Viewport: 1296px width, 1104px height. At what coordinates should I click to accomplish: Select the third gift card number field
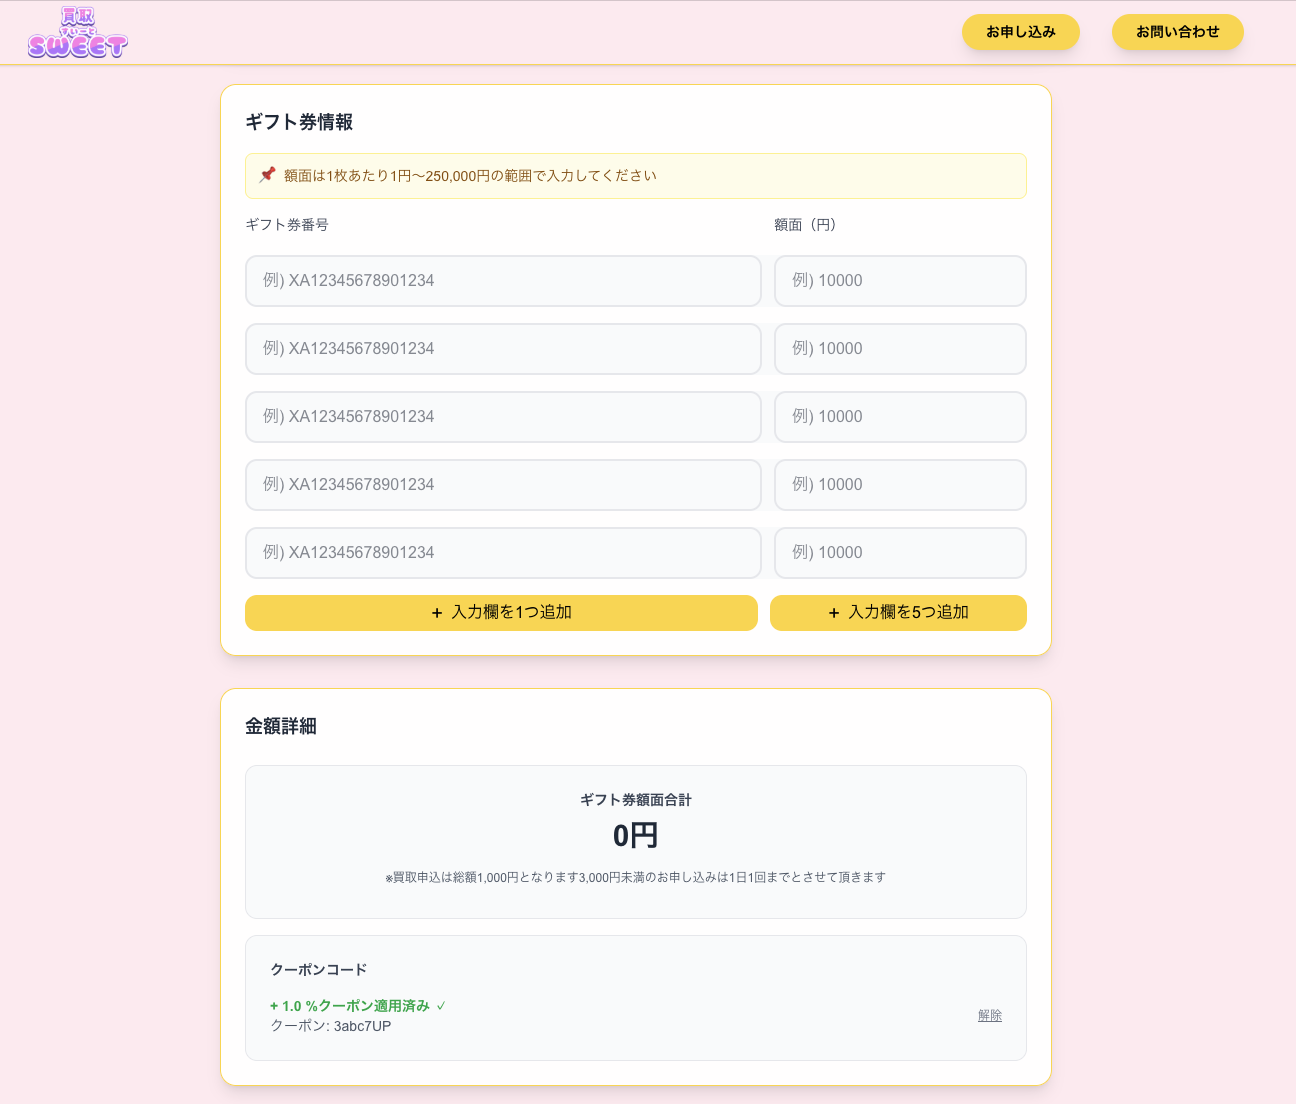click(503, 417)
